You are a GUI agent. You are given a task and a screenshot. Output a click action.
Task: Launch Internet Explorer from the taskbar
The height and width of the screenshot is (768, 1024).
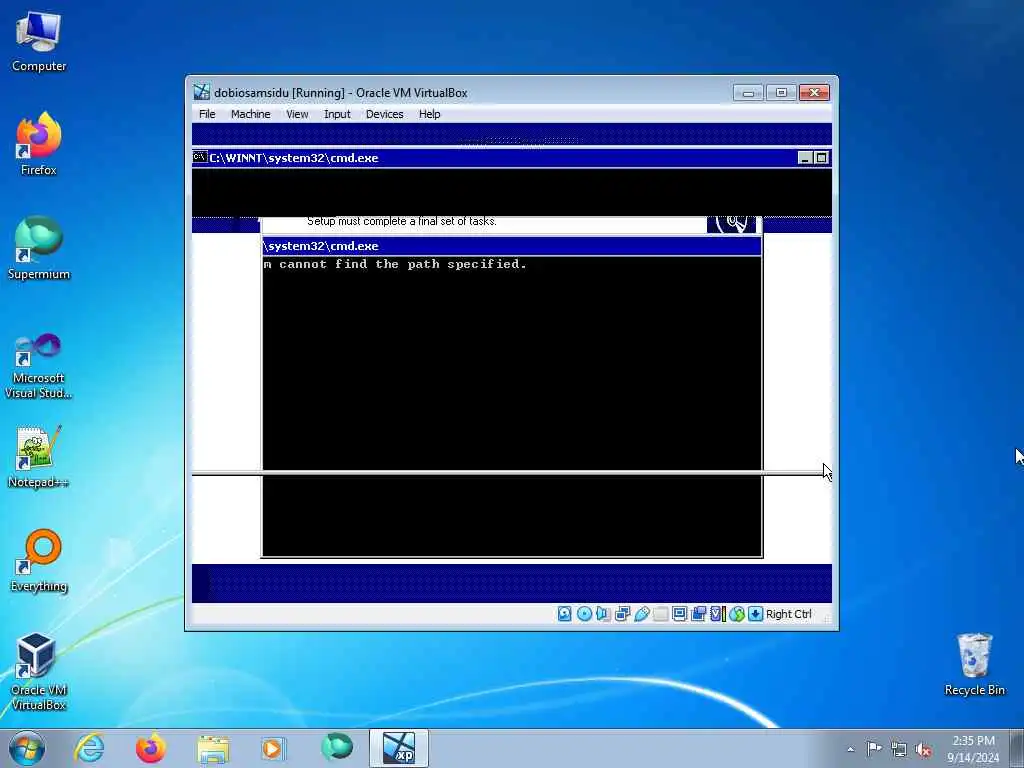click(89, 748)
